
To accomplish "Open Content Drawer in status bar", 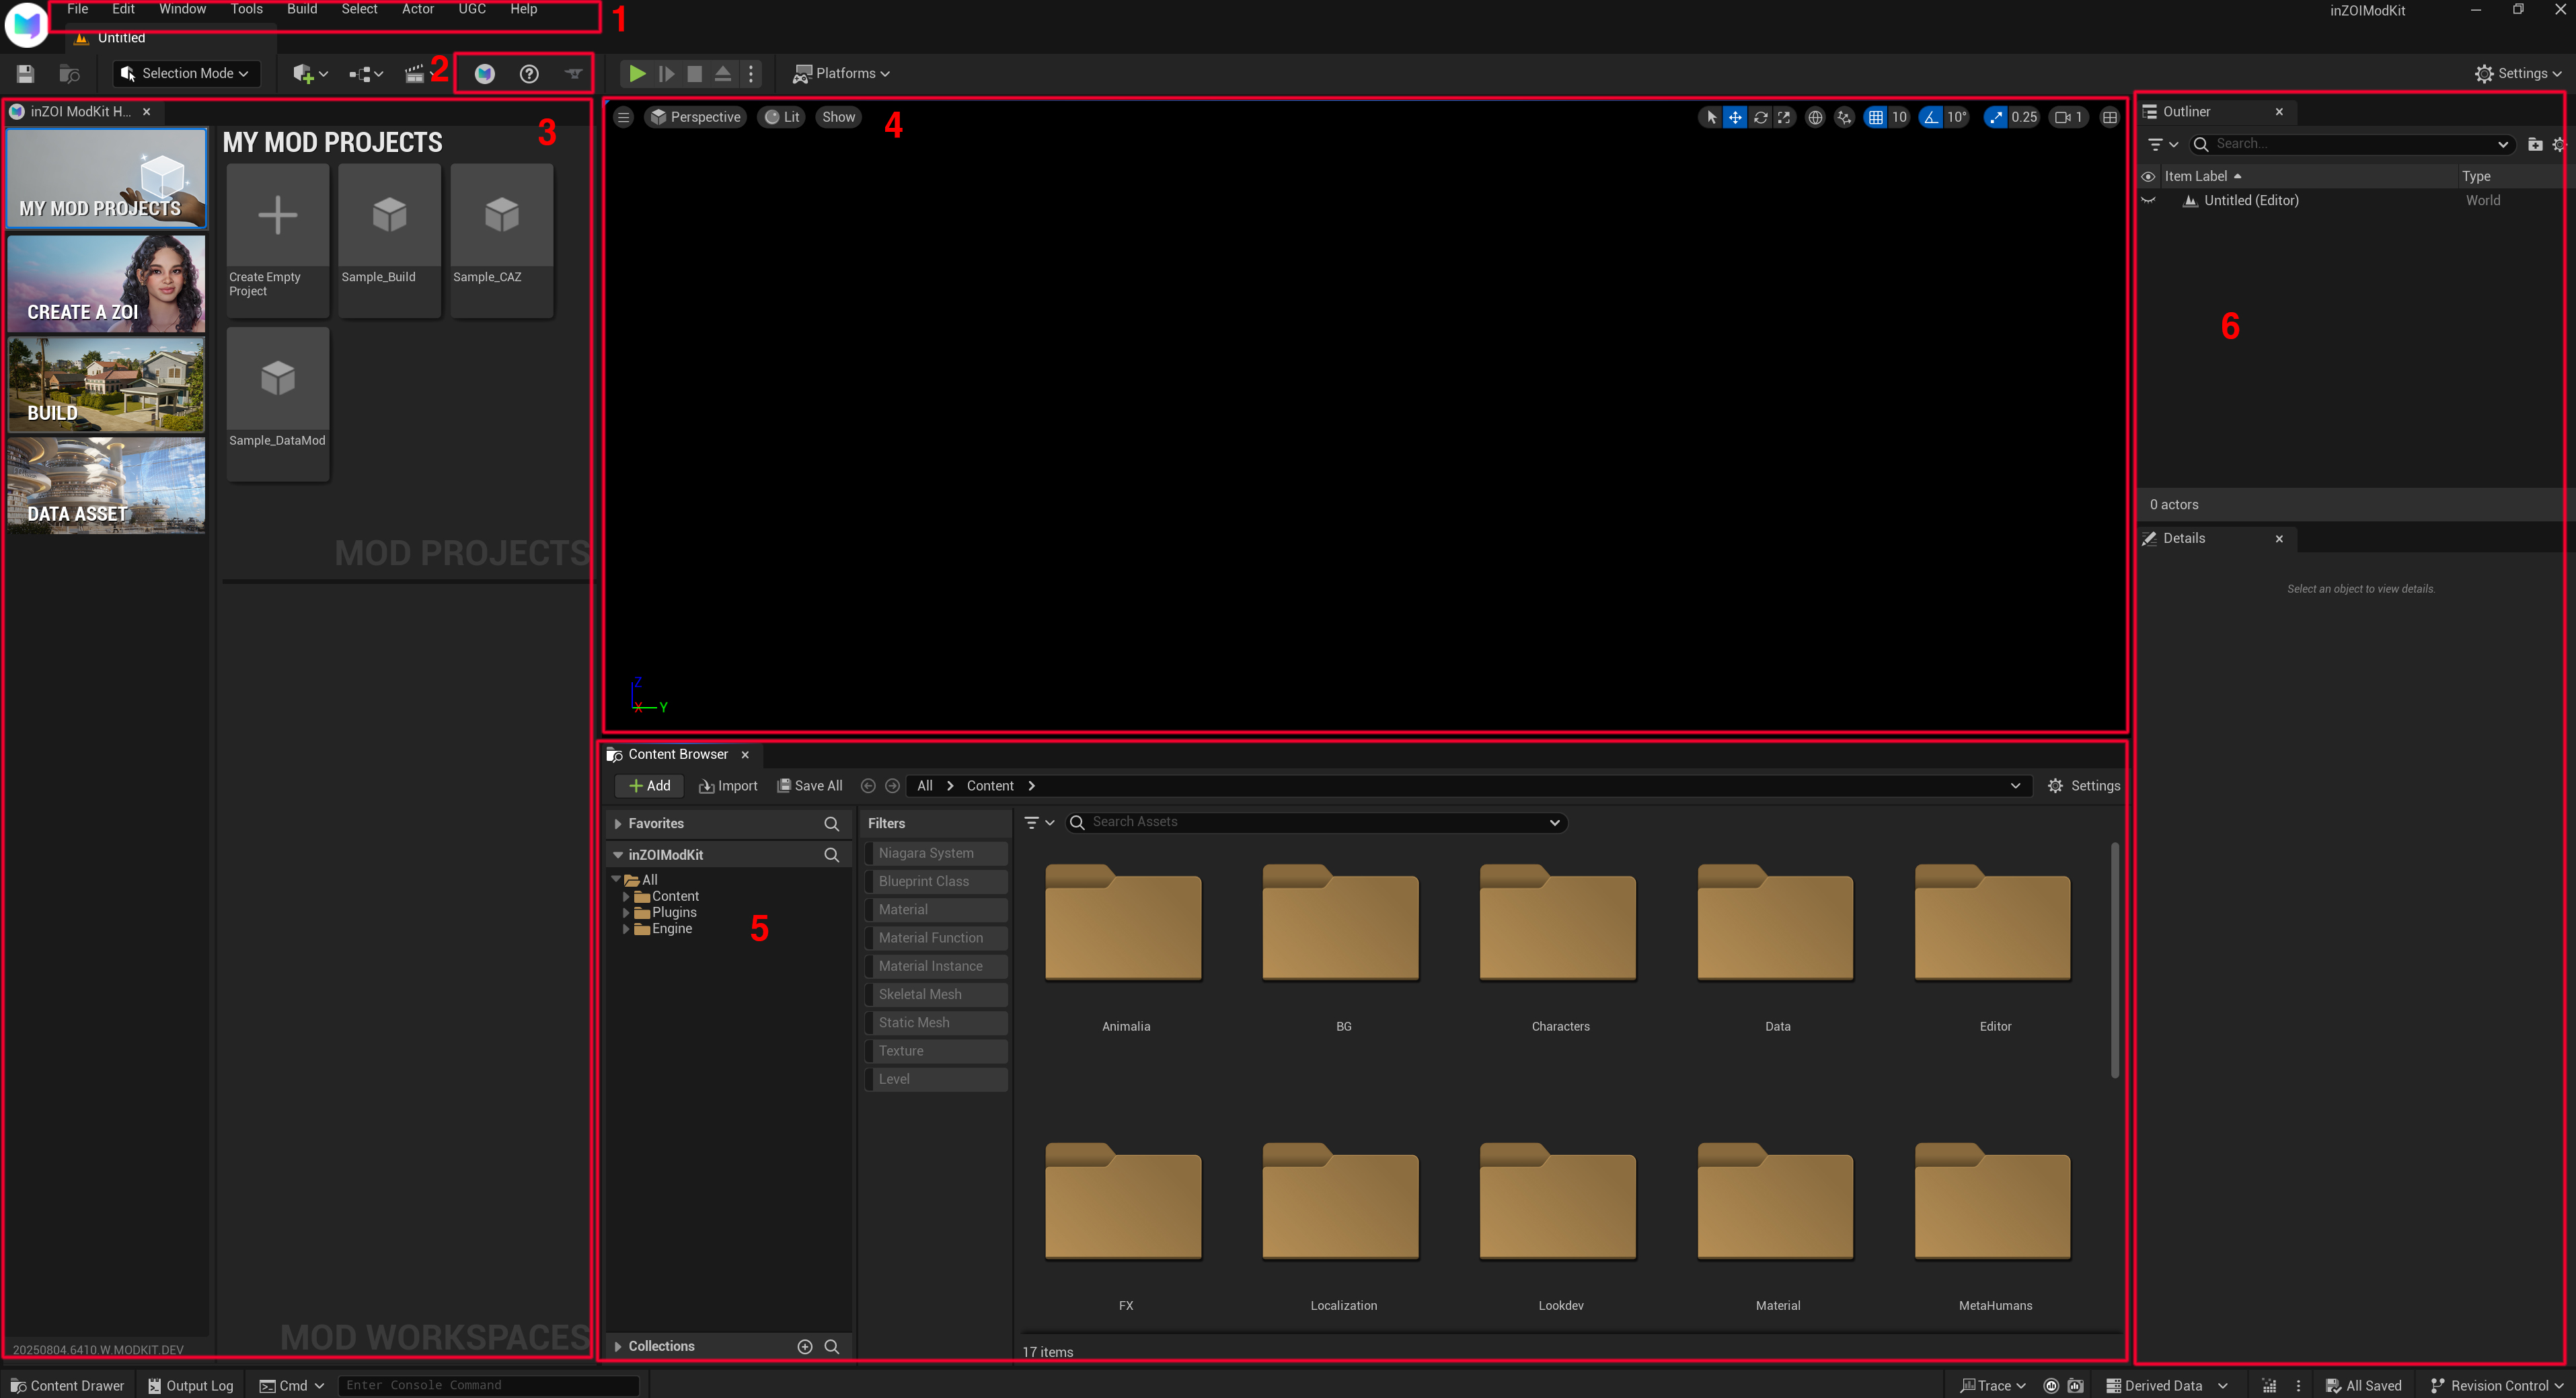I will point(67,1385).
